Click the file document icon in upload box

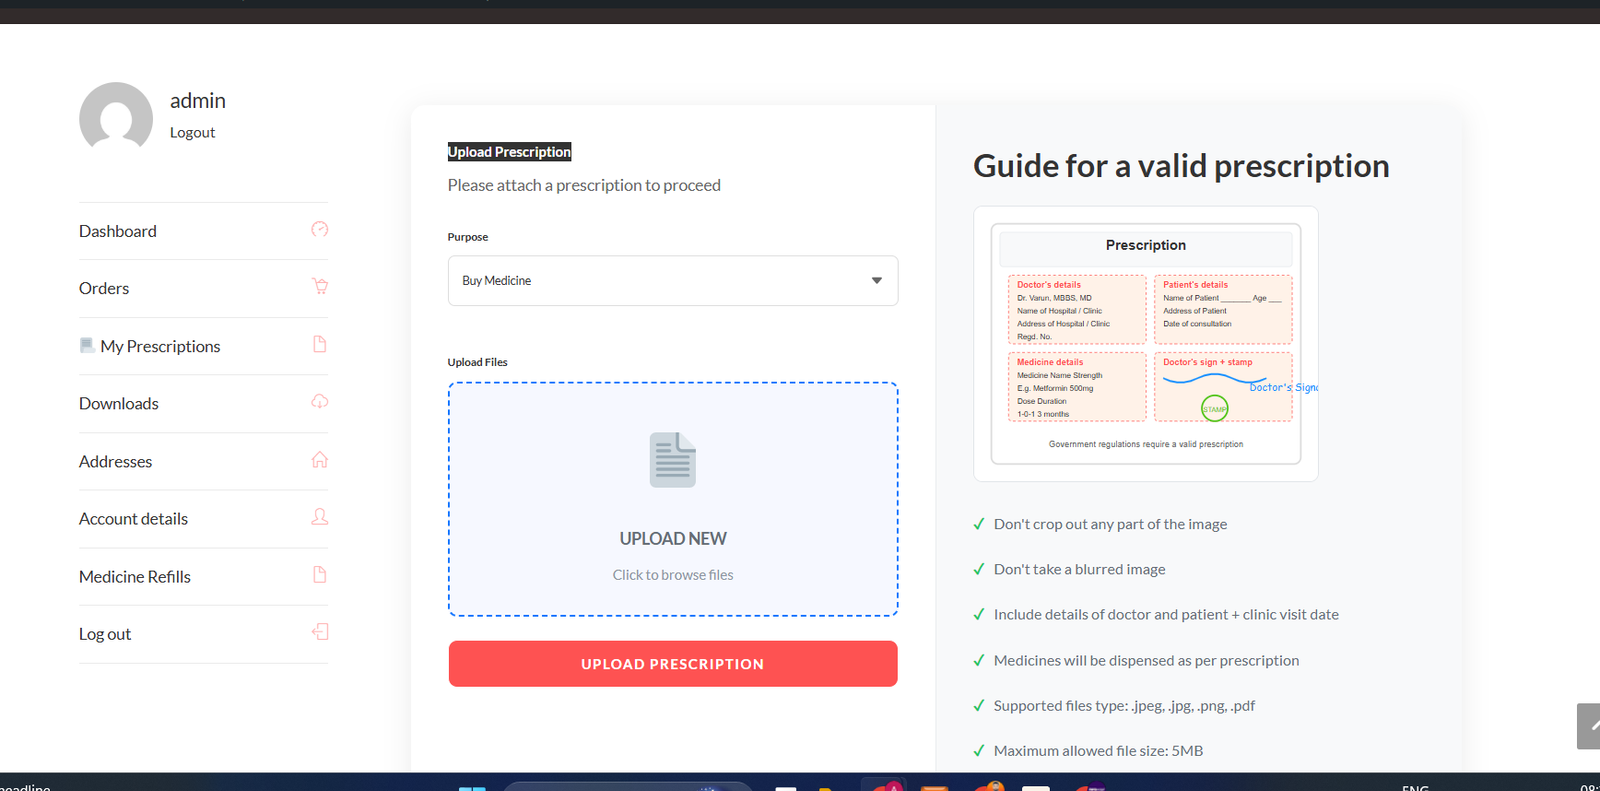[x=673, y=460]
